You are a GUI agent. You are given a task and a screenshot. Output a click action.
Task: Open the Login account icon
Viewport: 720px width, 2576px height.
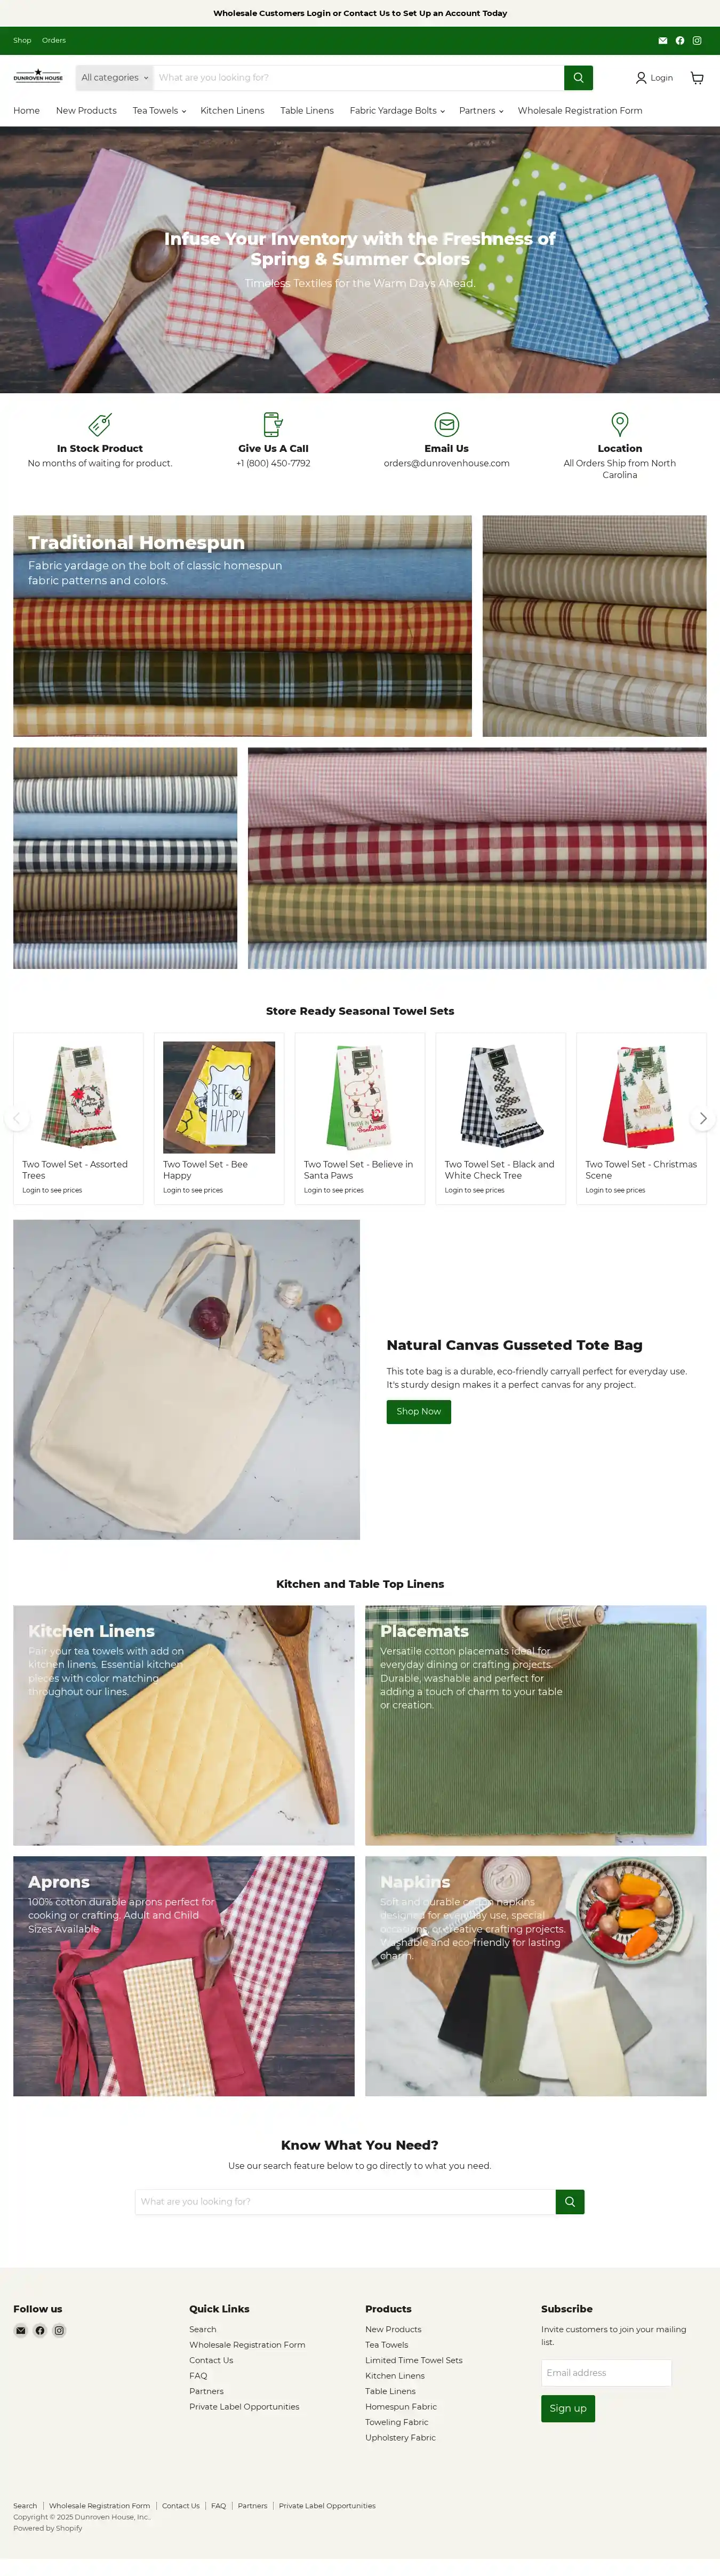[x=654, y=78]
